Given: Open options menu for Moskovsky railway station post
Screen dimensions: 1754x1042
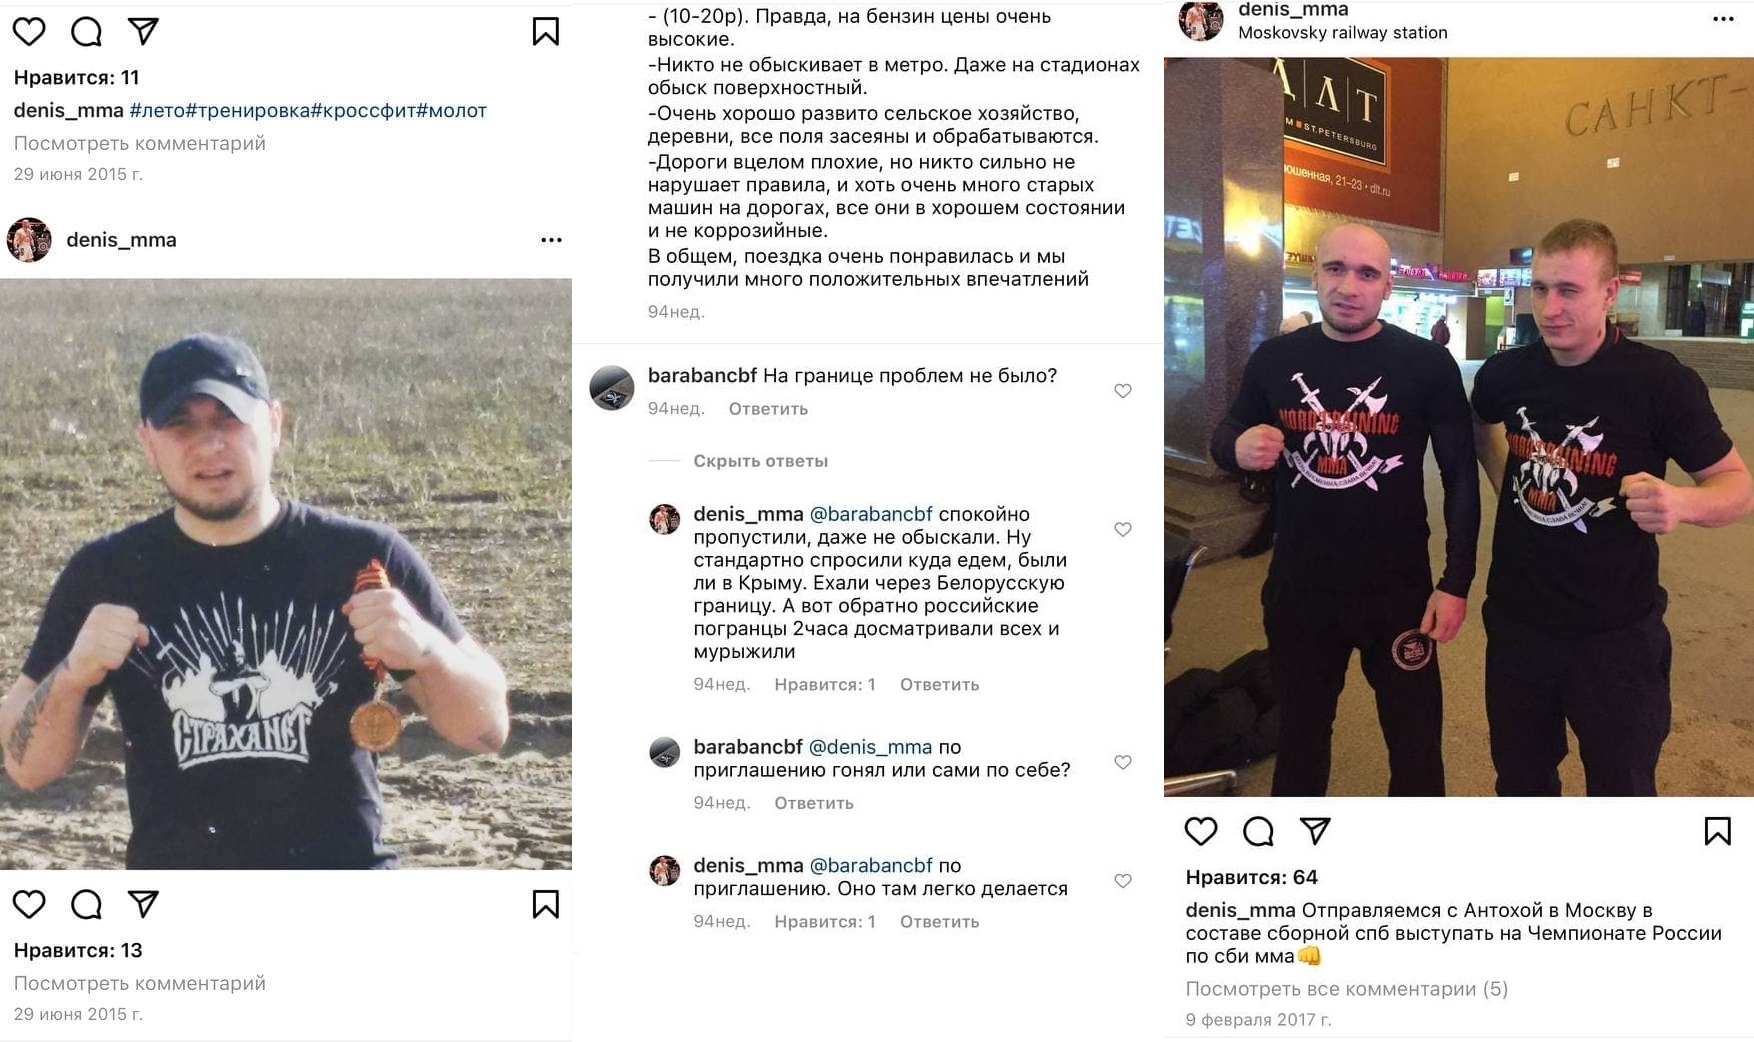Looking at the screenshot, I should (1723, 19).
